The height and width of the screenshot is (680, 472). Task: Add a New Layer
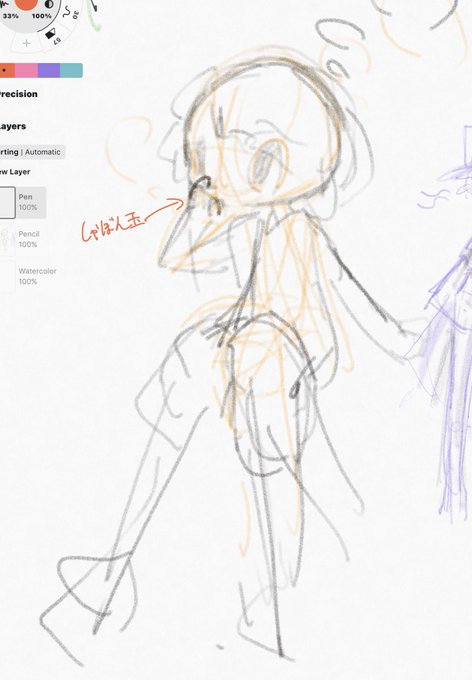pyautogui.click(x=15, y=172)
